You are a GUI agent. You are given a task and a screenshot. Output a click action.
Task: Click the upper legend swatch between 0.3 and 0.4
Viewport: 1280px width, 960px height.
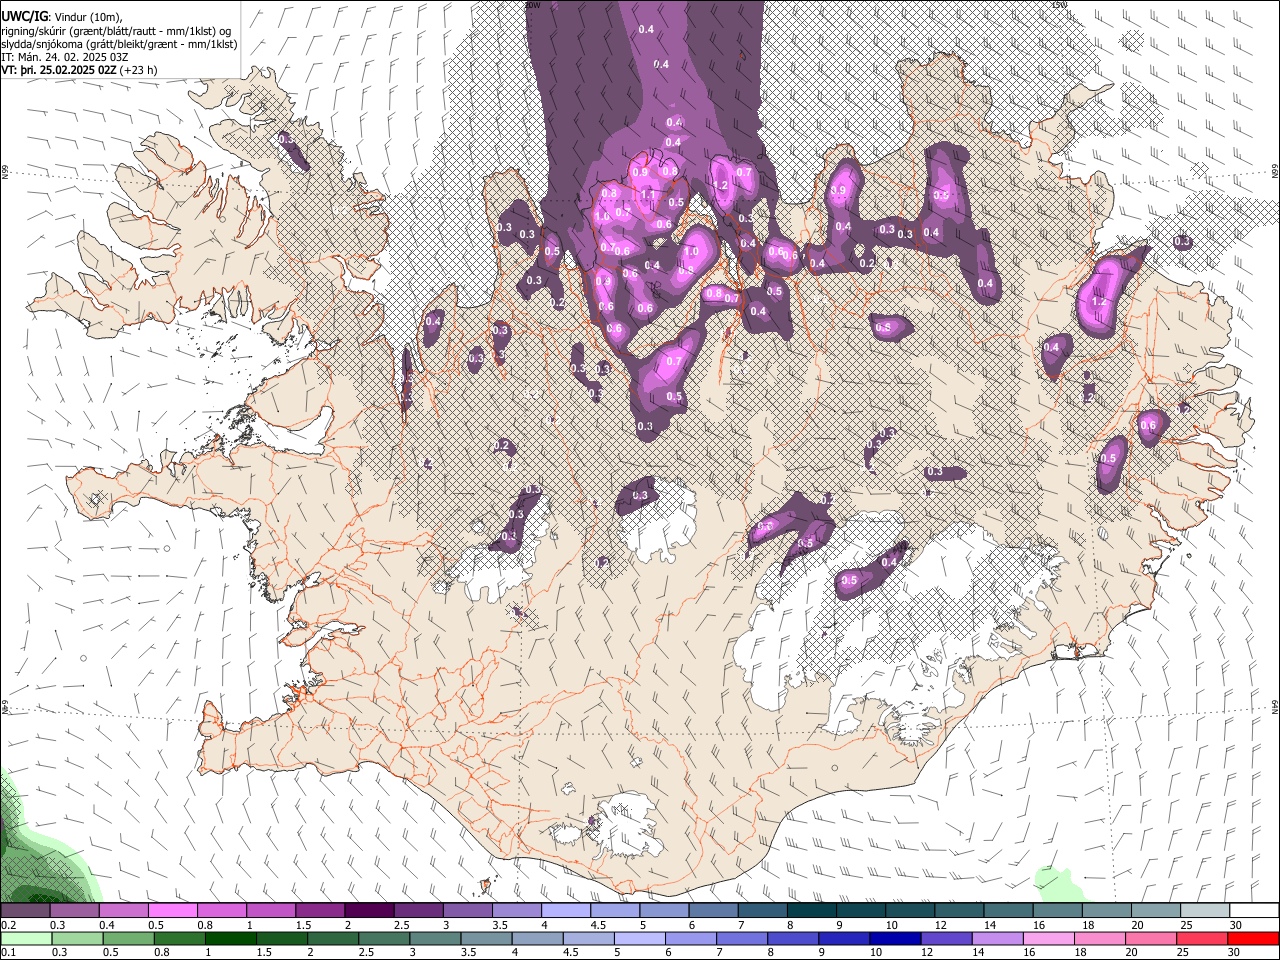[74, 910]
